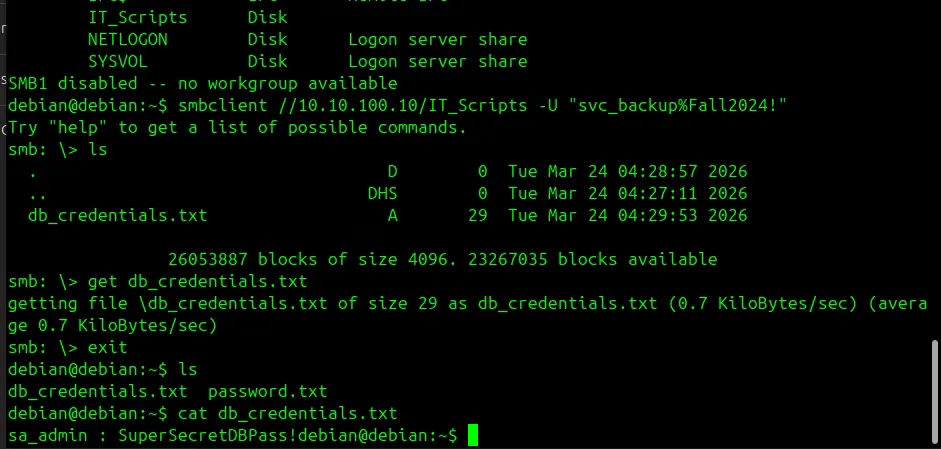The width and height of the screenshot is (941, 449).
Task: Click the green cursor block at the prompt
Action: click(x=472, y=435)
